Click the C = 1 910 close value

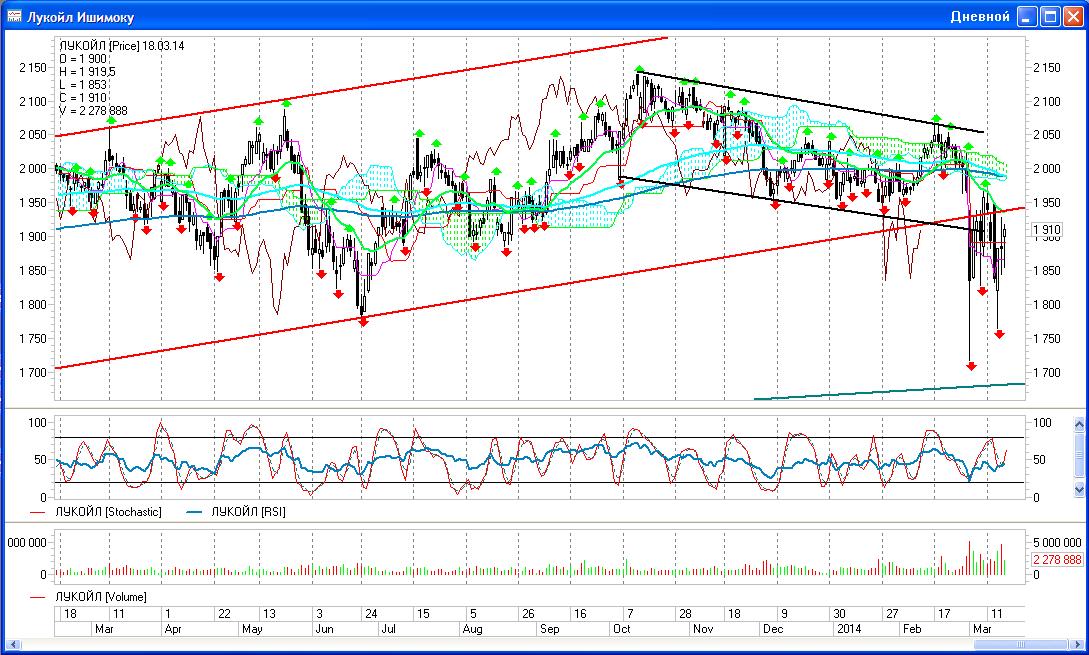83,98
